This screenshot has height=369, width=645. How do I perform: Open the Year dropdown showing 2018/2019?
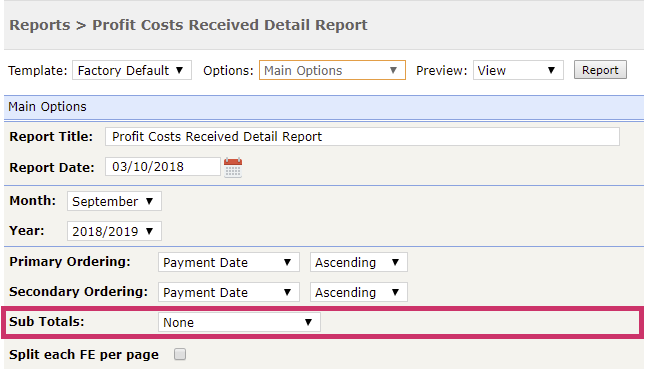click(x=114, y=231)
